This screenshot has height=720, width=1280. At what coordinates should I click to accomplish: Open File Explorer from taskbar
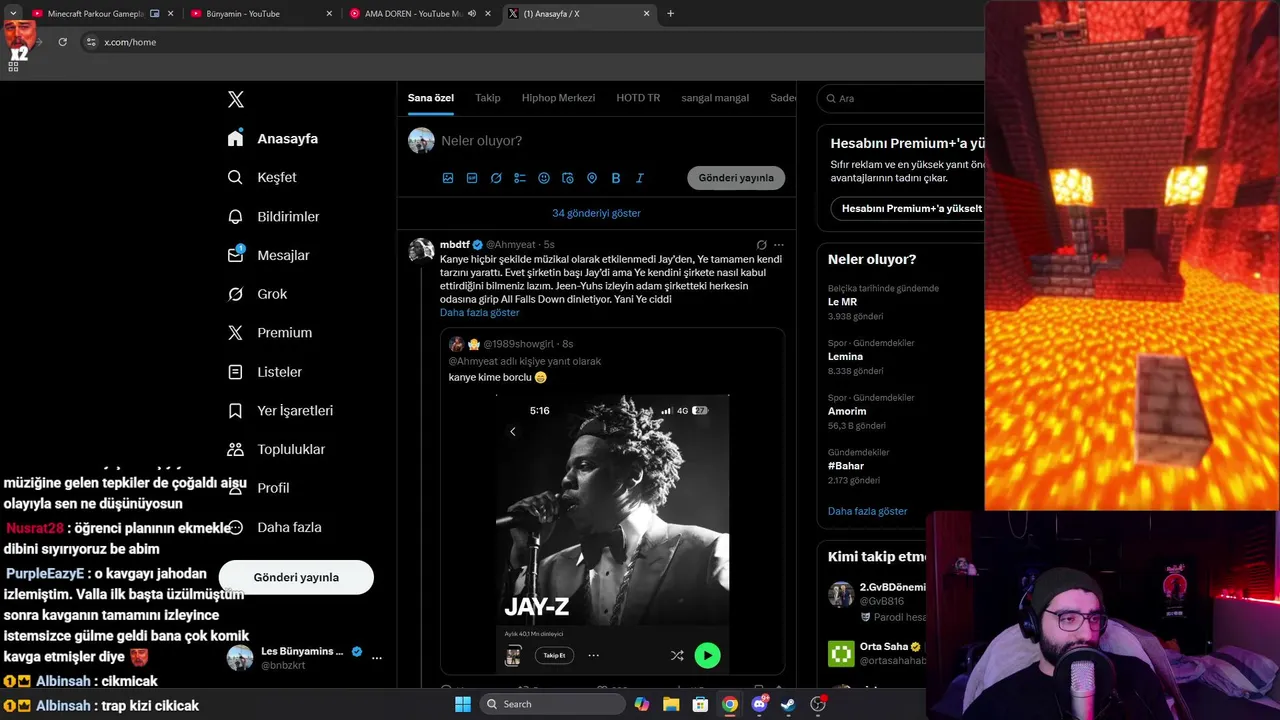coord(671,704)
